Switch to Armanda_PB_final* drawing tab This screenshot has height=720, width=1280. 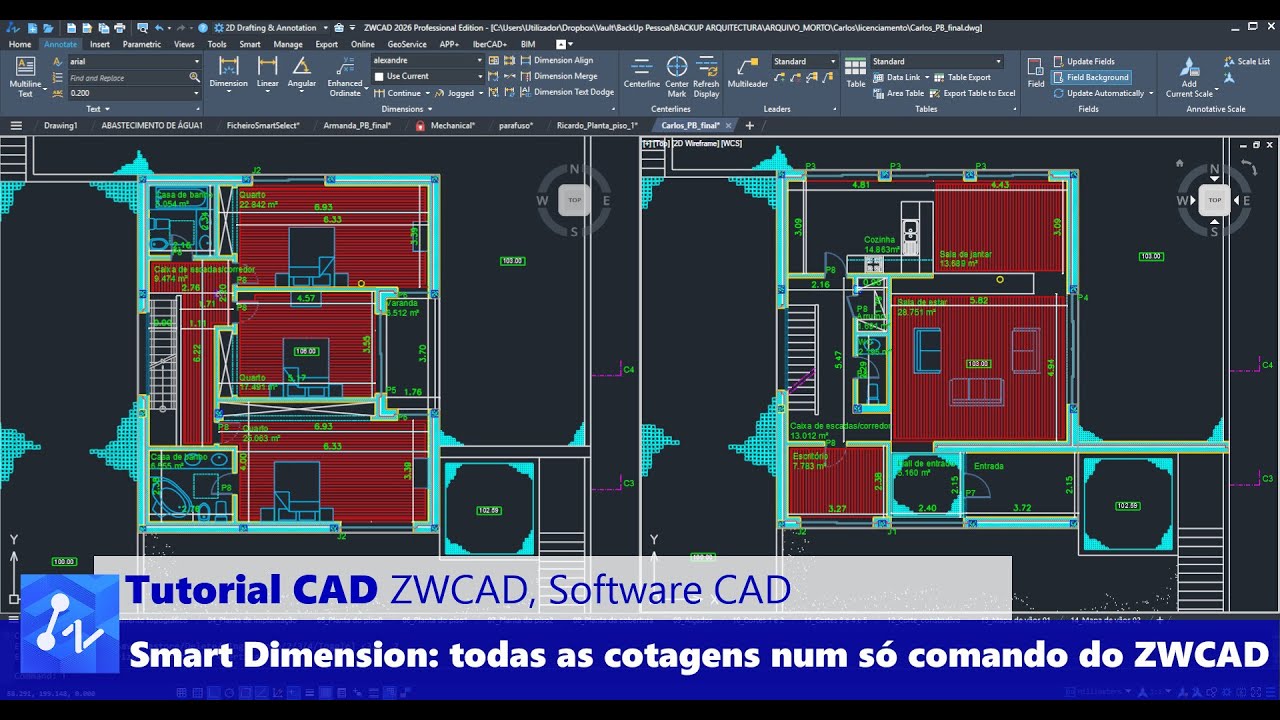pos(357,126)
